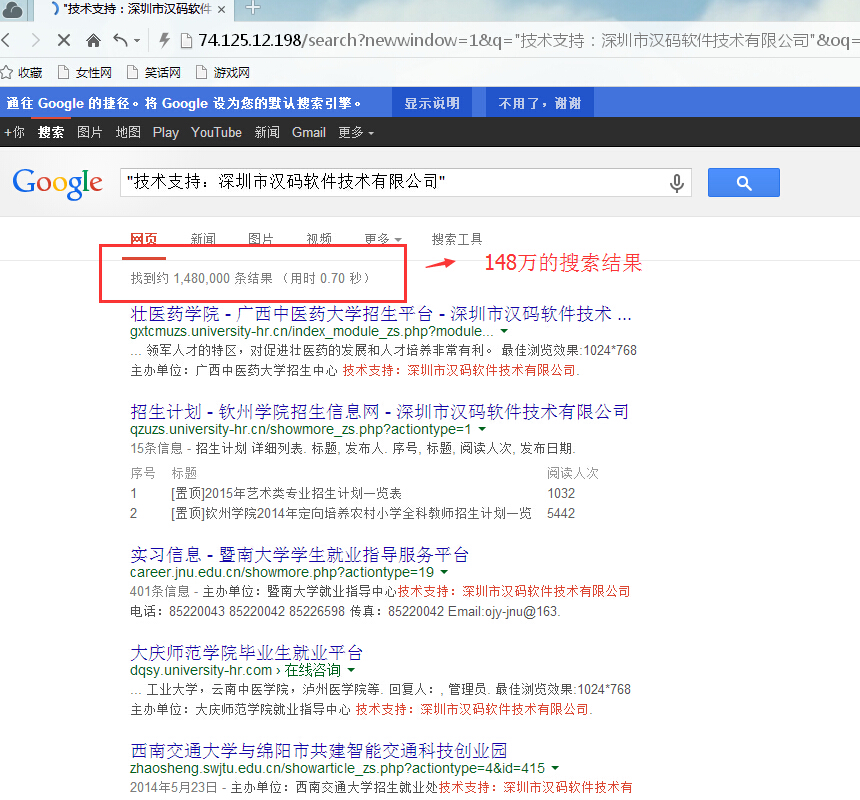Click the read count 1032 cell
This screenshot has width=860, height=800.
(561, 493)
